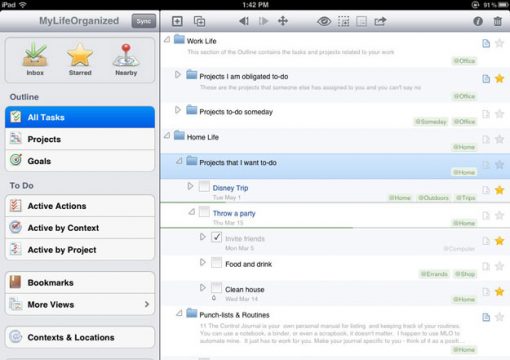Open the Starred view icon
Screen dimensions: 510x360
80,59
